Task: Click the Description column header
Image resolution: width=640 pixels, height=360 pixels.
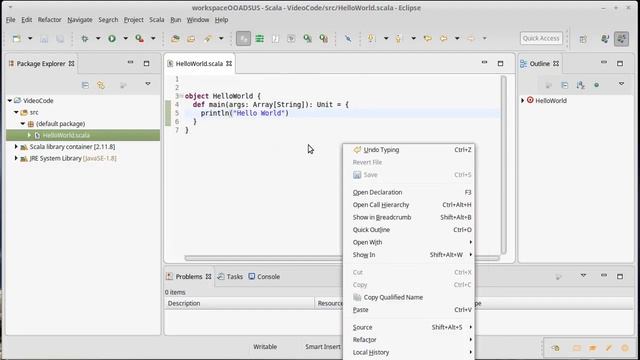Action: coord(240,303)
